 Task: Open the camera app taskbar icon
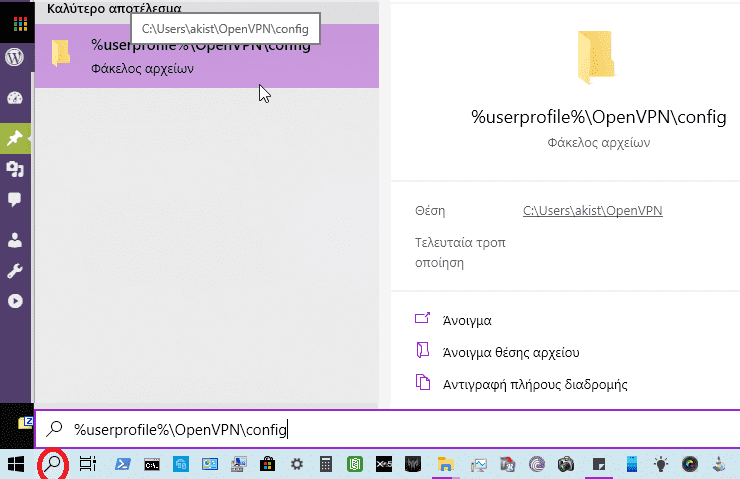(565, 464)
